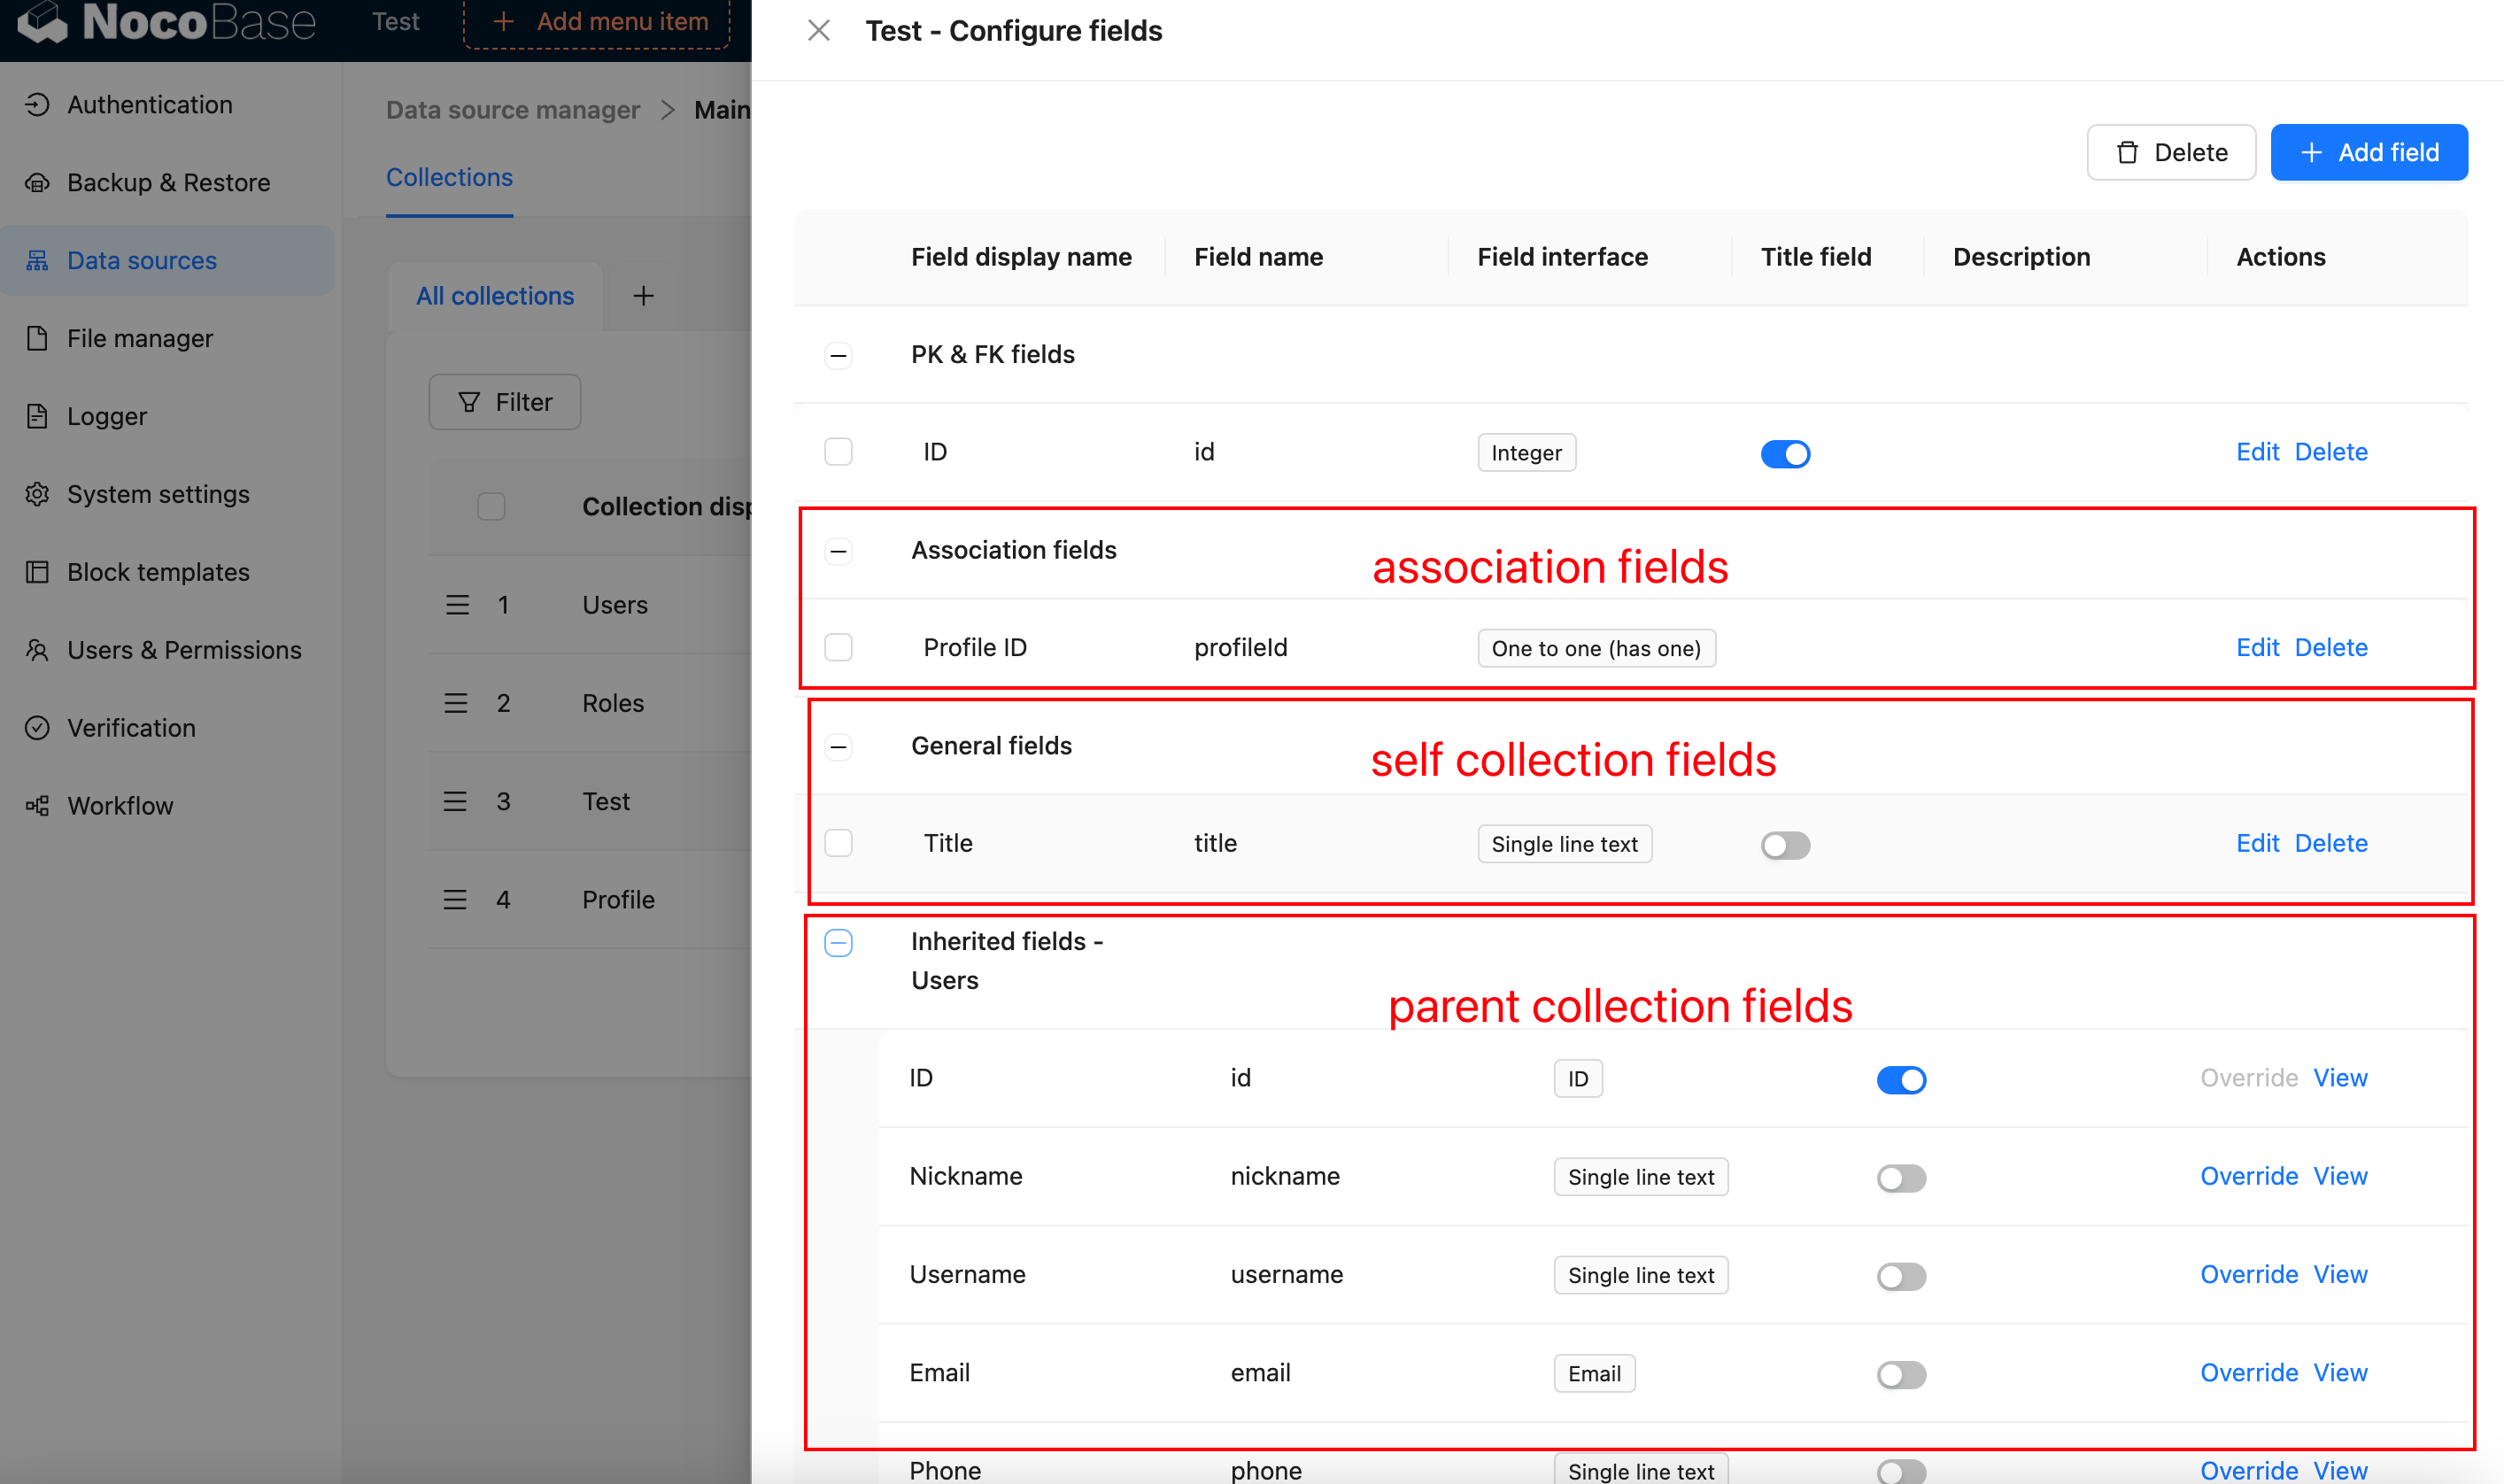Image resolution: width=2504 pixels, height=1484 pixels.
Task: Toggle title field switch for Title row
Action: tap(1785, 846)
